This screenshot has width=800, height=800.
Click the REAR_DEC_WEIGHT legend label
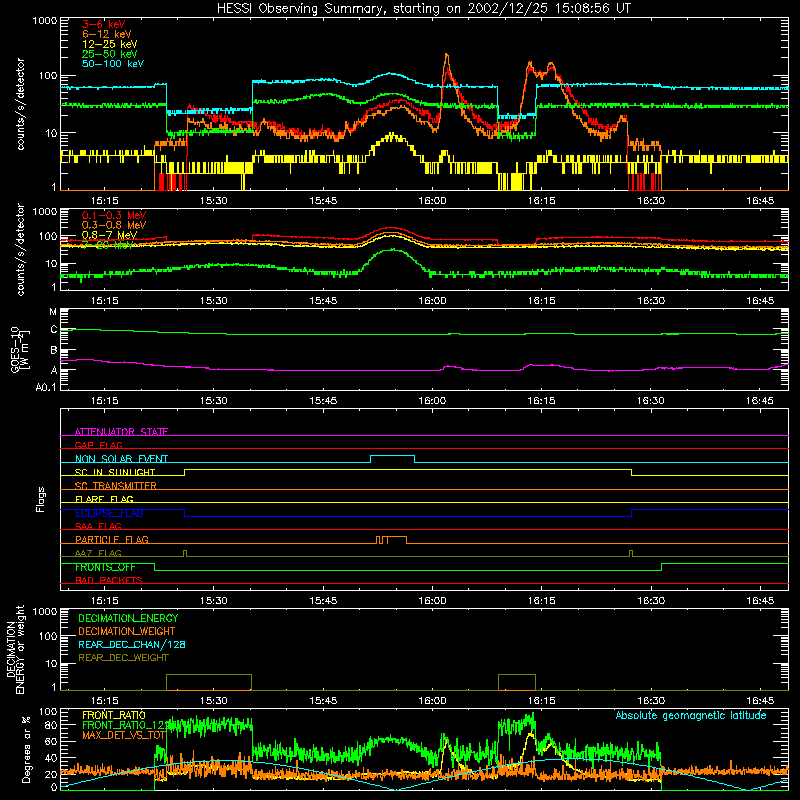click(x=123, y=658)
